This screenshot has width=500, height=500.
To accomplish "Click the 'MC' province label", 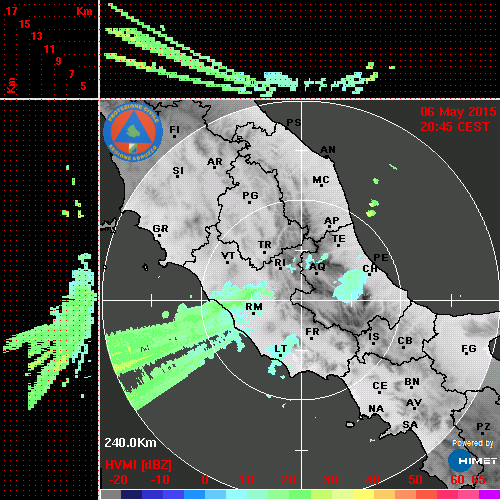I will pyautogui.click(x=321, y=180).
